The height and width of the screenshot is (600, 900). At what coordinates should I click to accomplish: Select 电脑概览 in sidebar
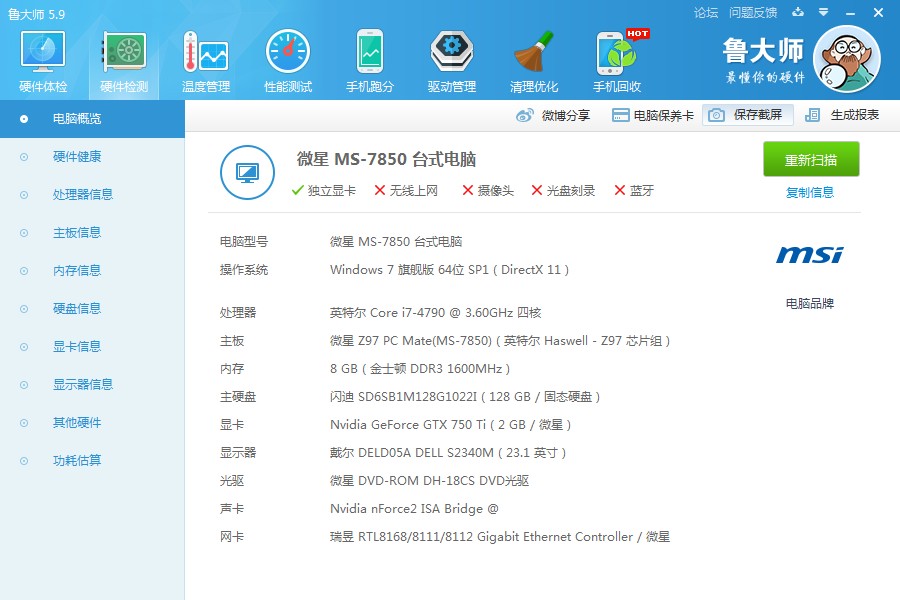pos(92,119)
